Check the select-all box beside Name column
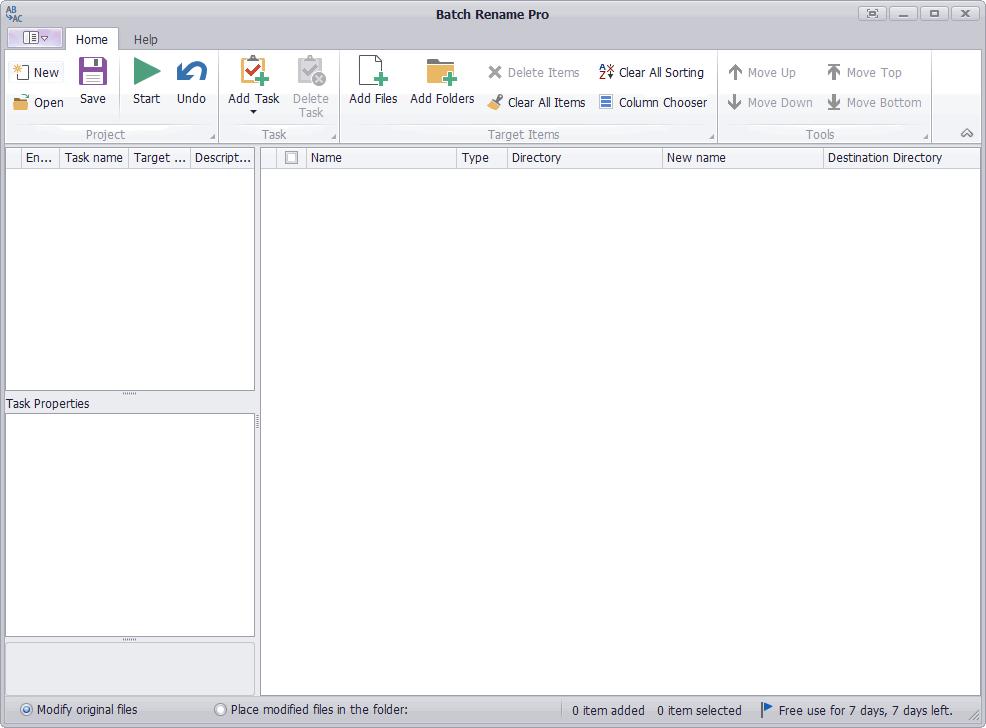986x728 pixels. point(291,158)
